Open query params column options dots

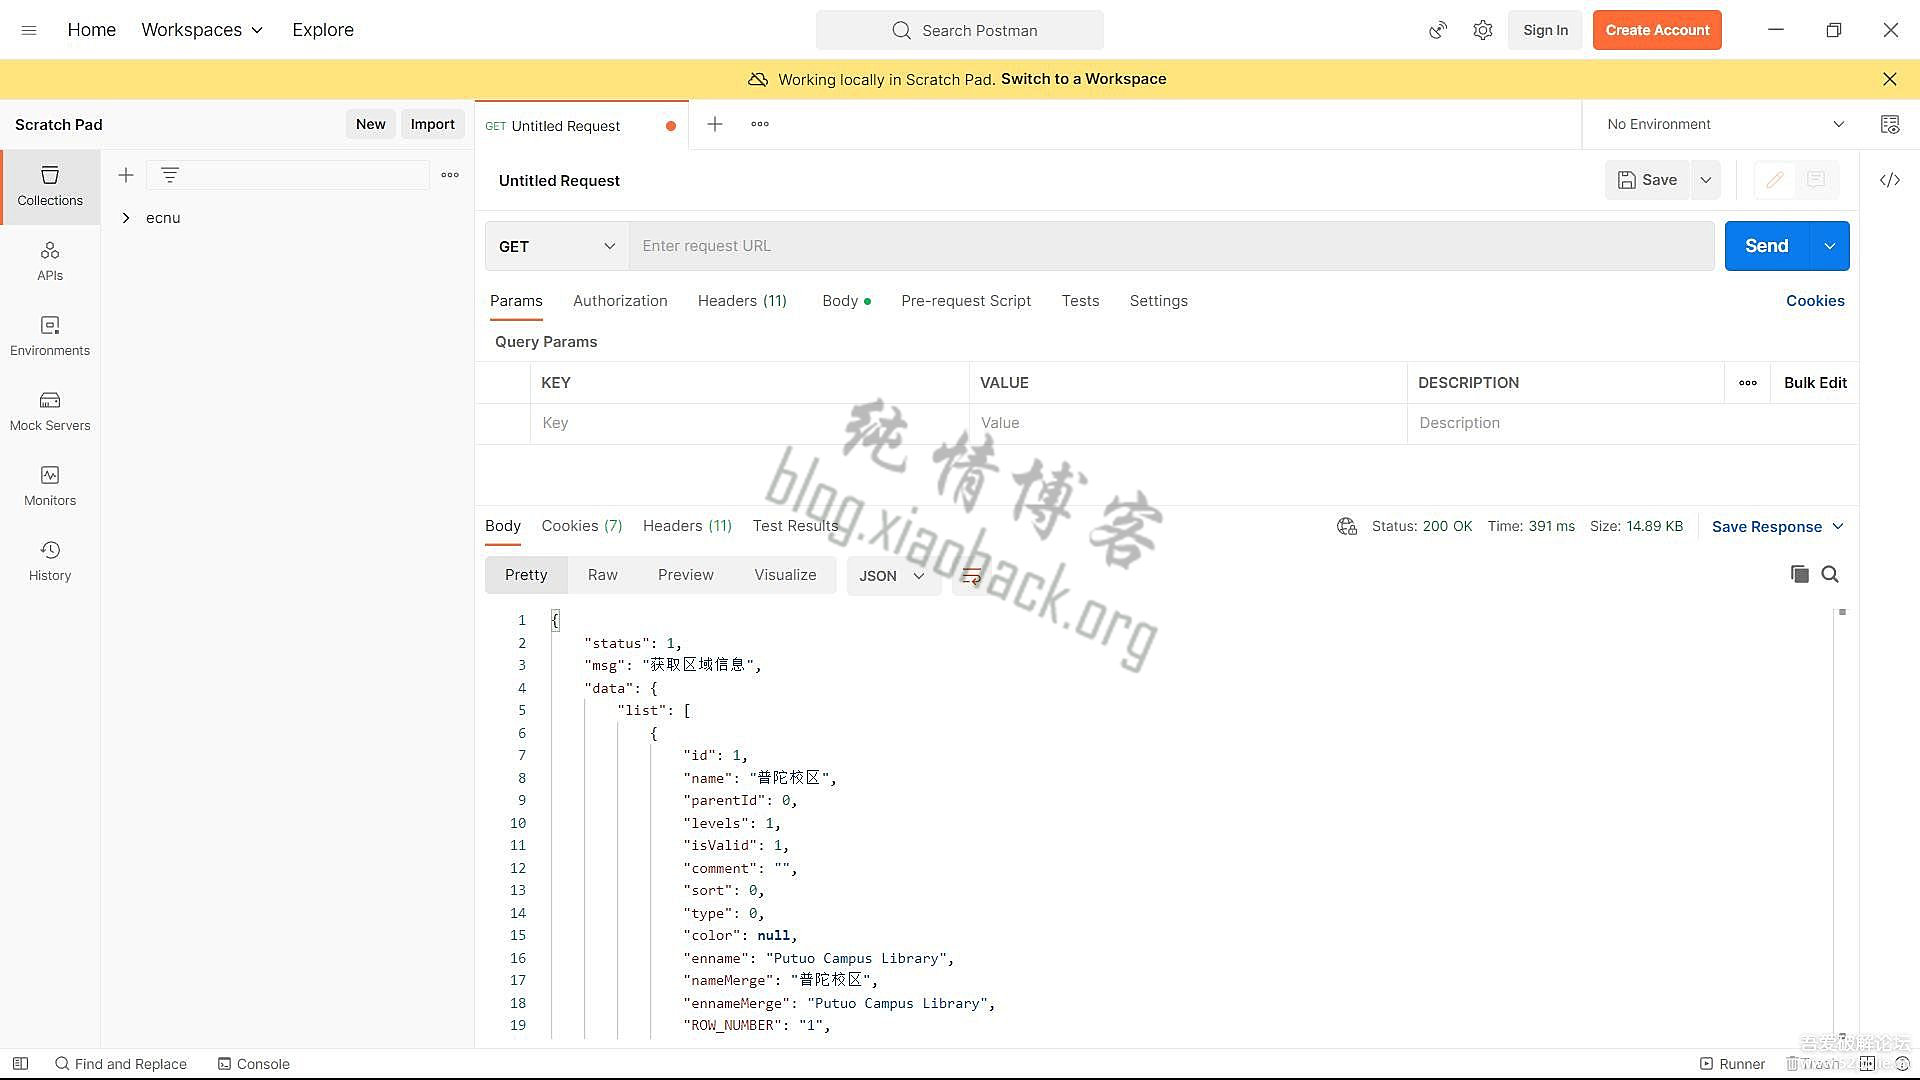pyautogui.click(x=1748, y=383)
